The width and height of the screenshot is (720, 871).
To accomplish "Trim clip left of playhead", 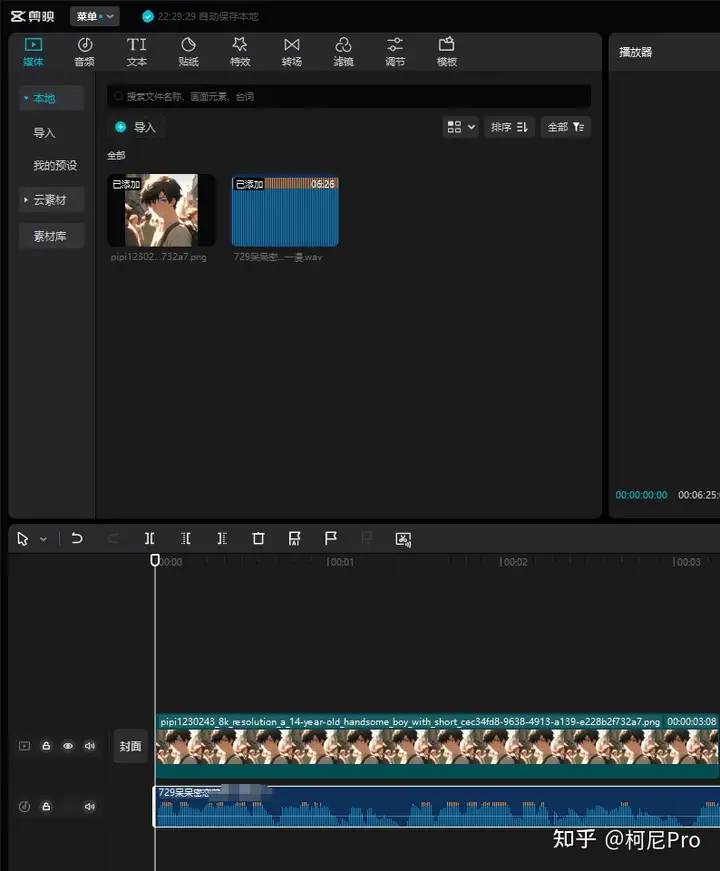I will pyautogui.click(x=186, y=538).
